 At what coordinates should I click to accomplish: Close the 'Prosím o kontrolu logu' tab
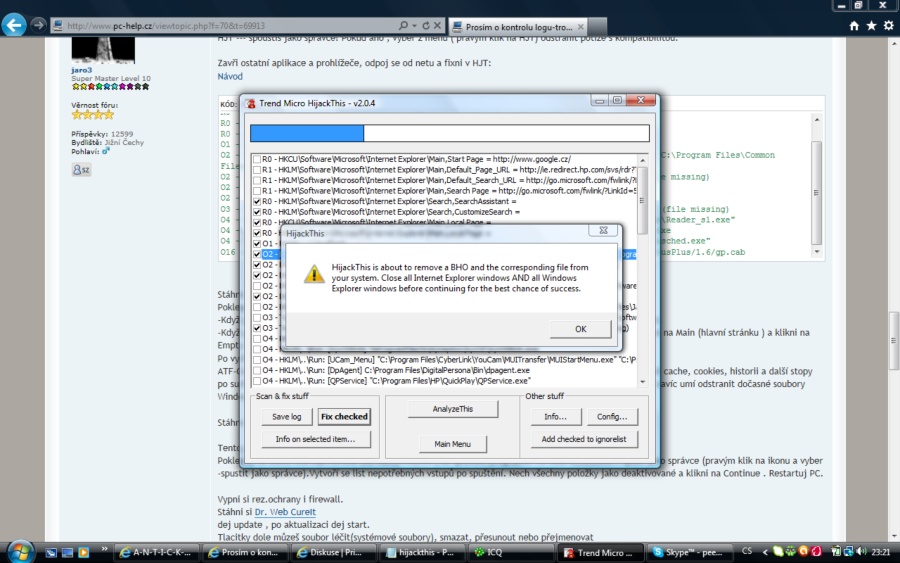(x=580, y=26)
